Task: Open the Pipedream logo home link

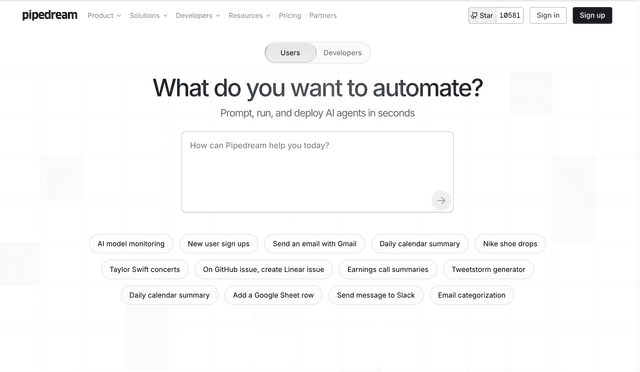Action: coord(49,15)
